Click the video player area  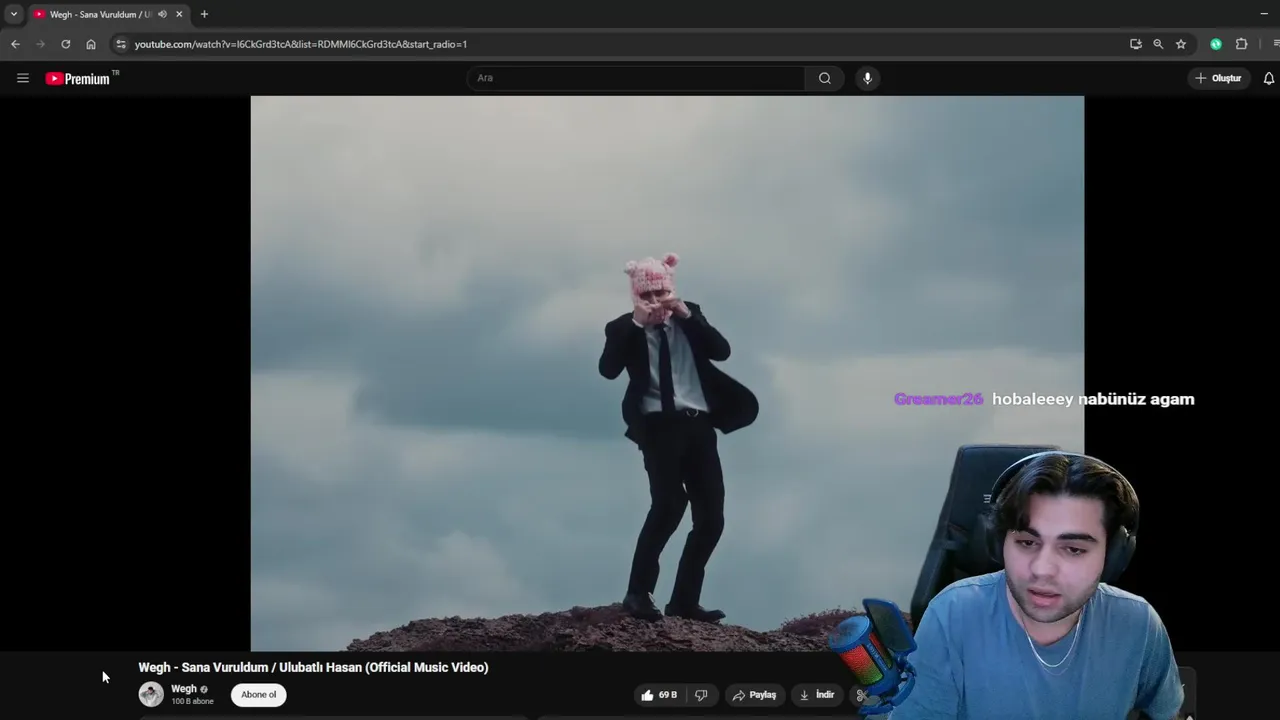click(x=667, y=374)
